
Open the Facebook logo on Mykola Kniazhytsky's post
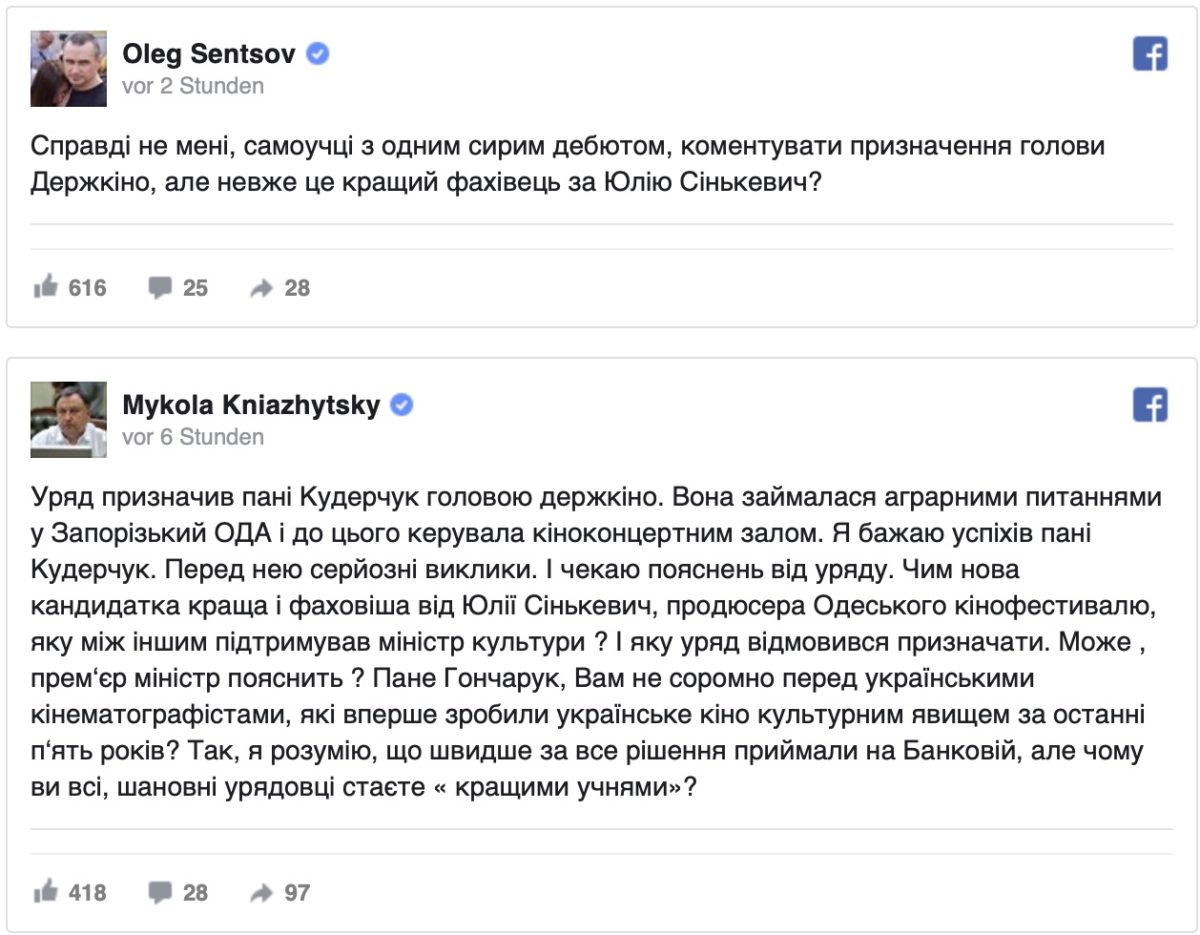(x=1150, y=405)
